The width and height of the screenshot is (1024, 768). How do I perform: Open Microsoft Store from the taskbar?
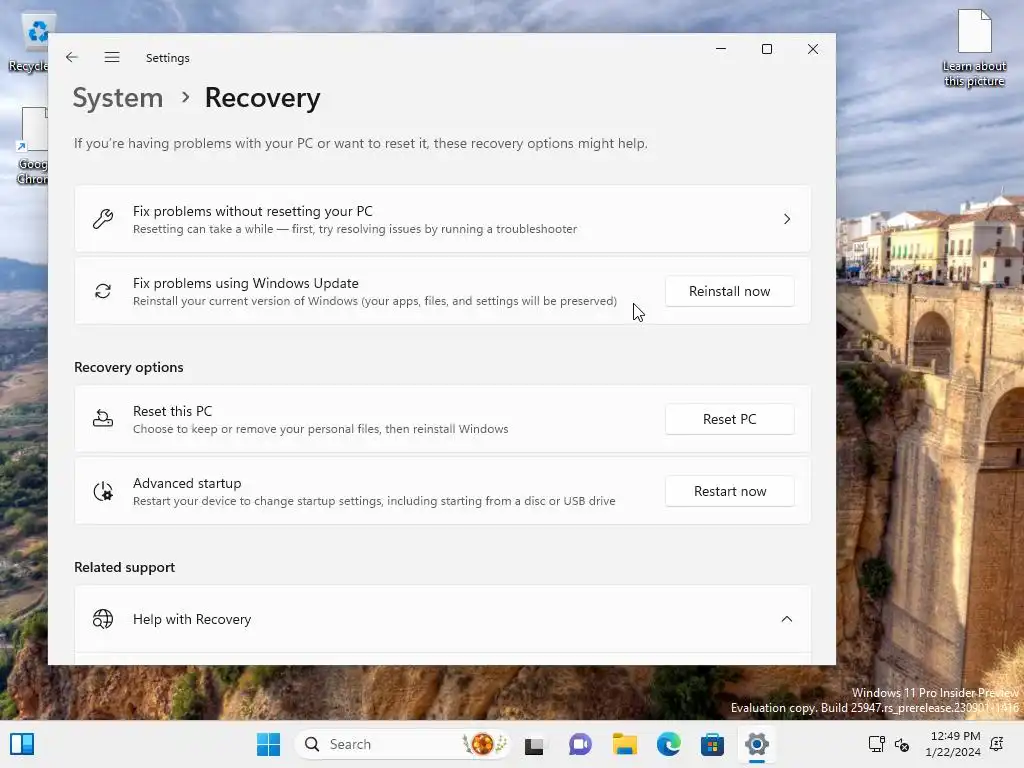712,744
